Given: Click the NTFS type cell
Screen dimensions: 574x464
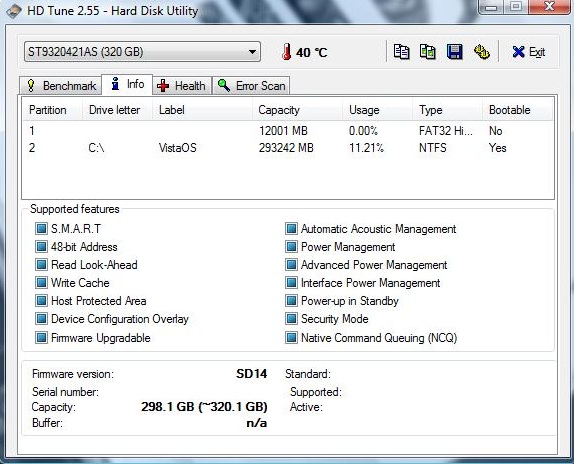Looking at the screenshot, I should point(433,148).
